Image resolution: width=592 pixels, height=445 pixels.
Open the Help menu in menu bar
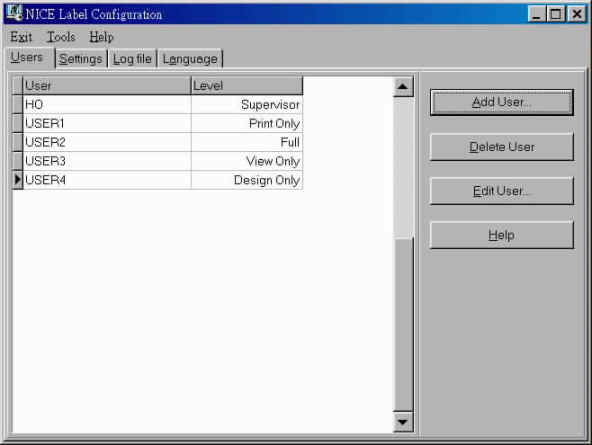[x=101, y=37]
